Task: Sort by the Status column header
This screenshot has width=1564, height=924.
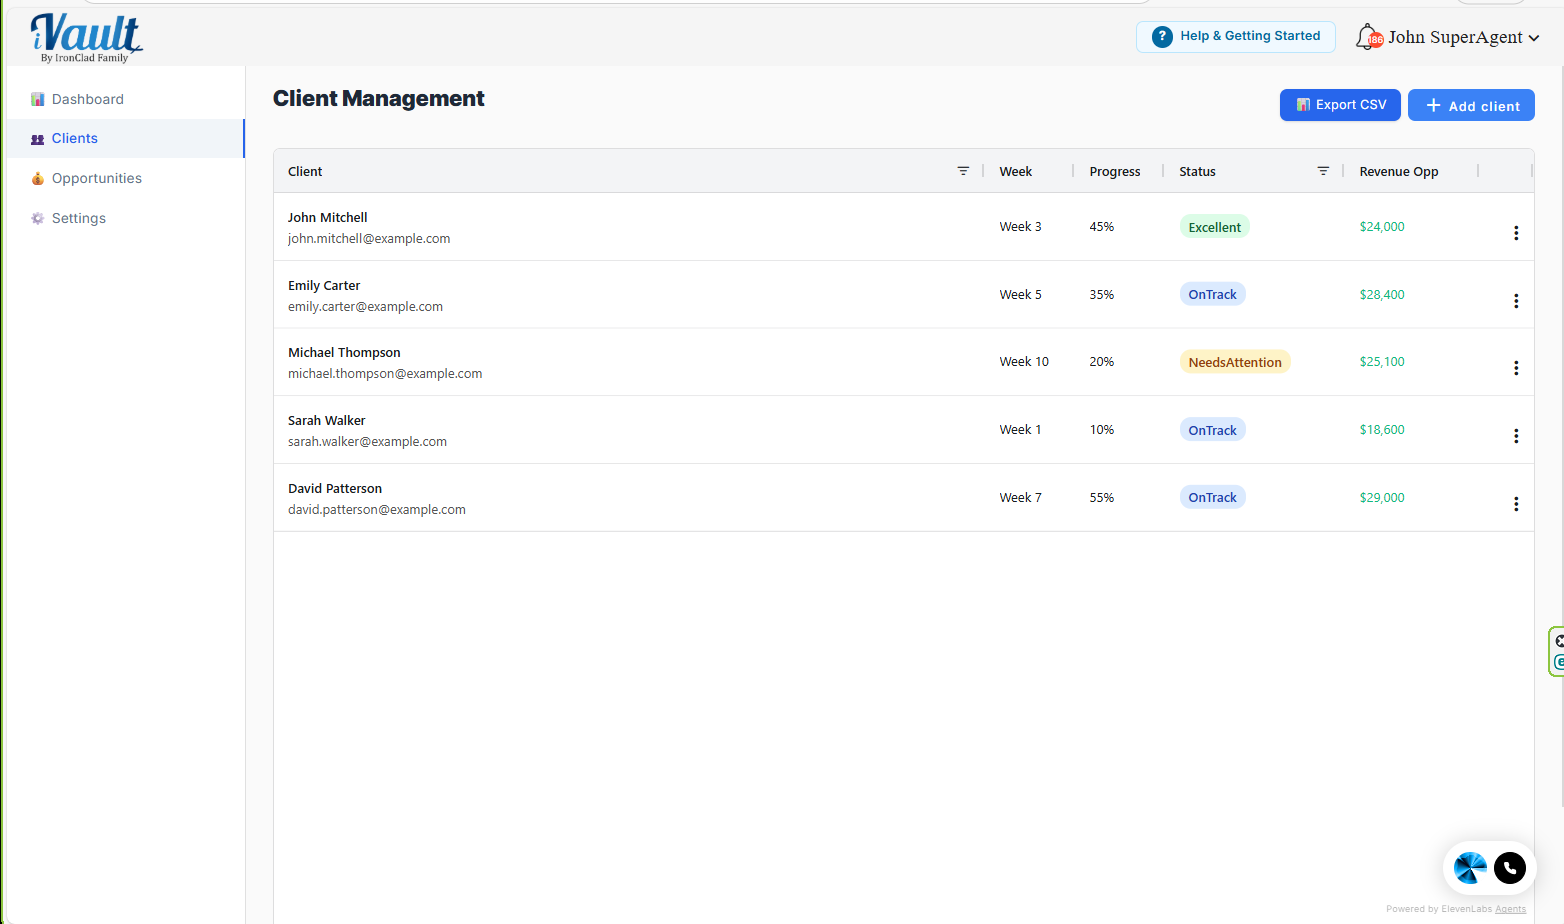Action: point(1197,171)
